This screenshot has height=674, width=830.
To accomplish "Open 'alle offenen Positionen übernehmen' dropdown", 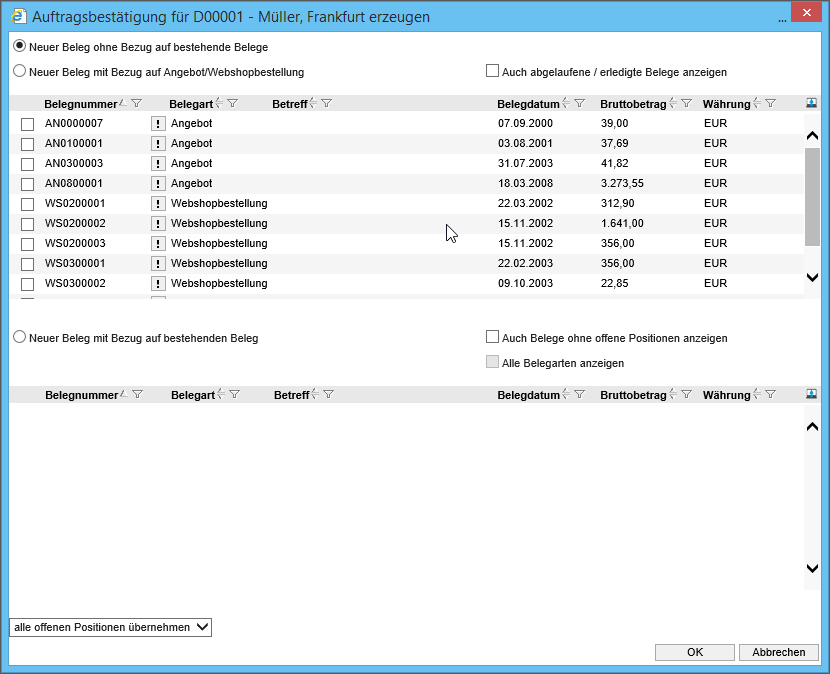I will [111, 627].
